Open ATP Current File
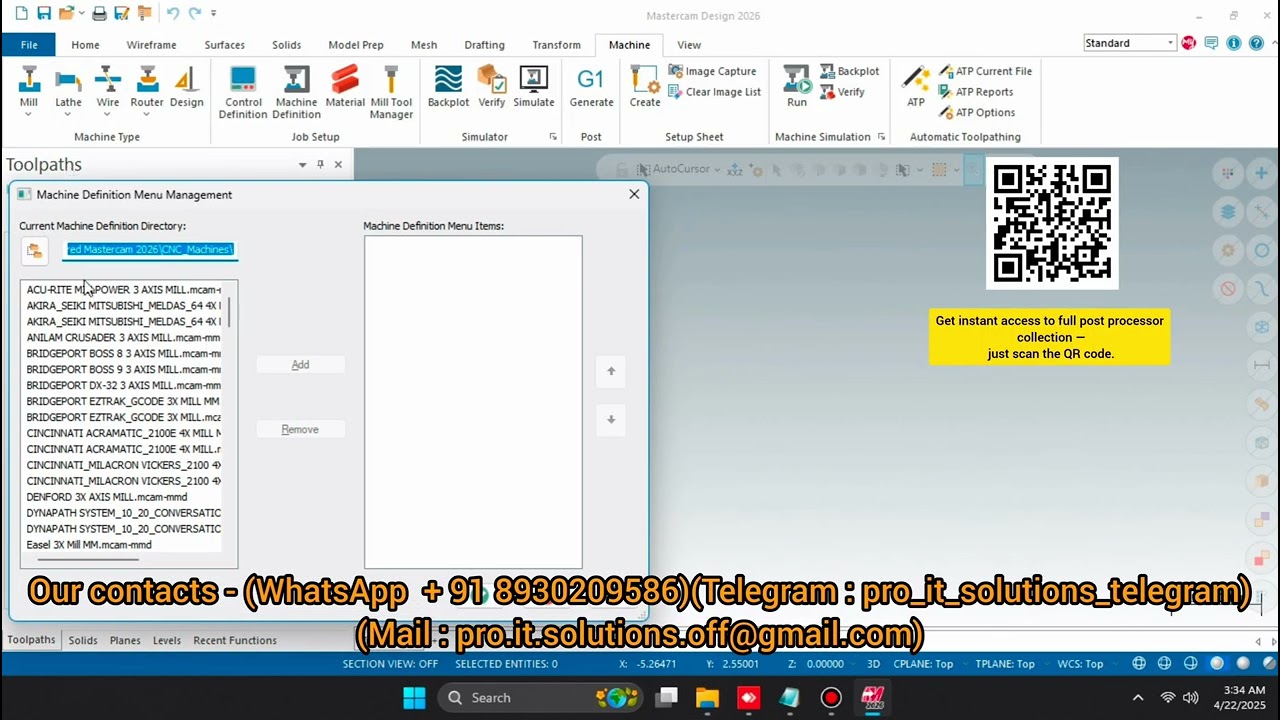 coord(985,71)
